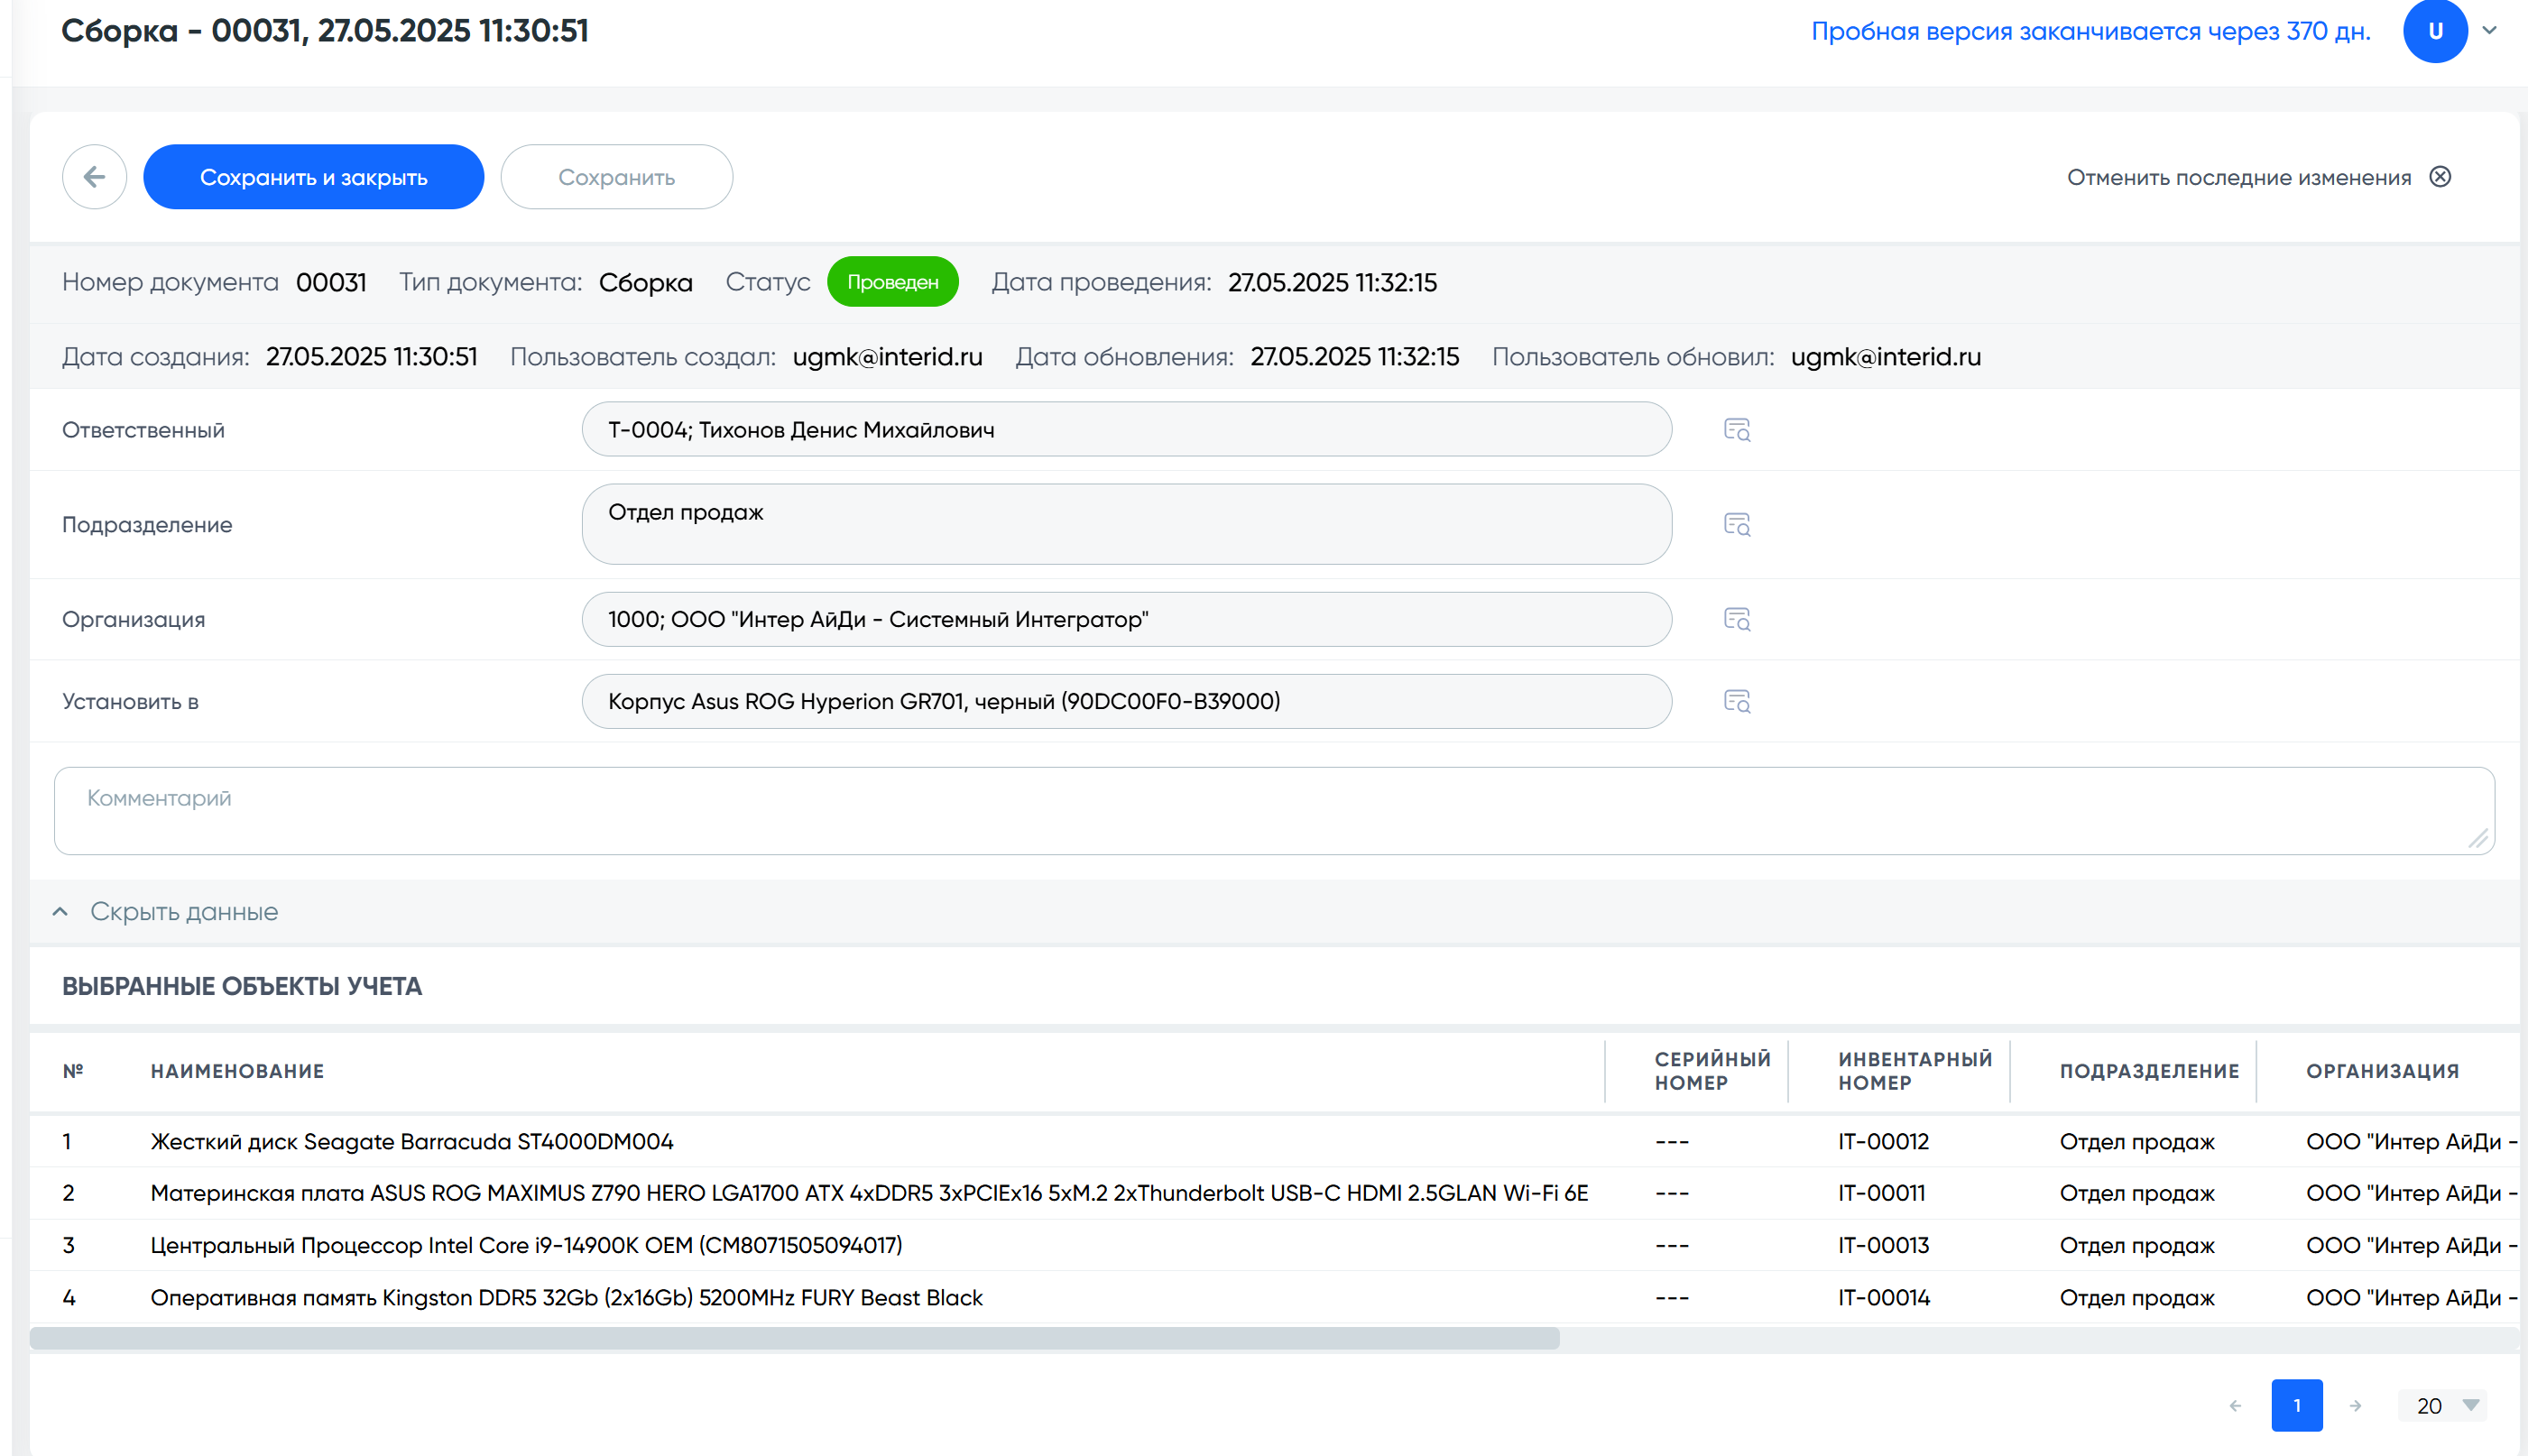Open lookup icon for Ответственный field

pyautogui.click(x=1737, y=430)
